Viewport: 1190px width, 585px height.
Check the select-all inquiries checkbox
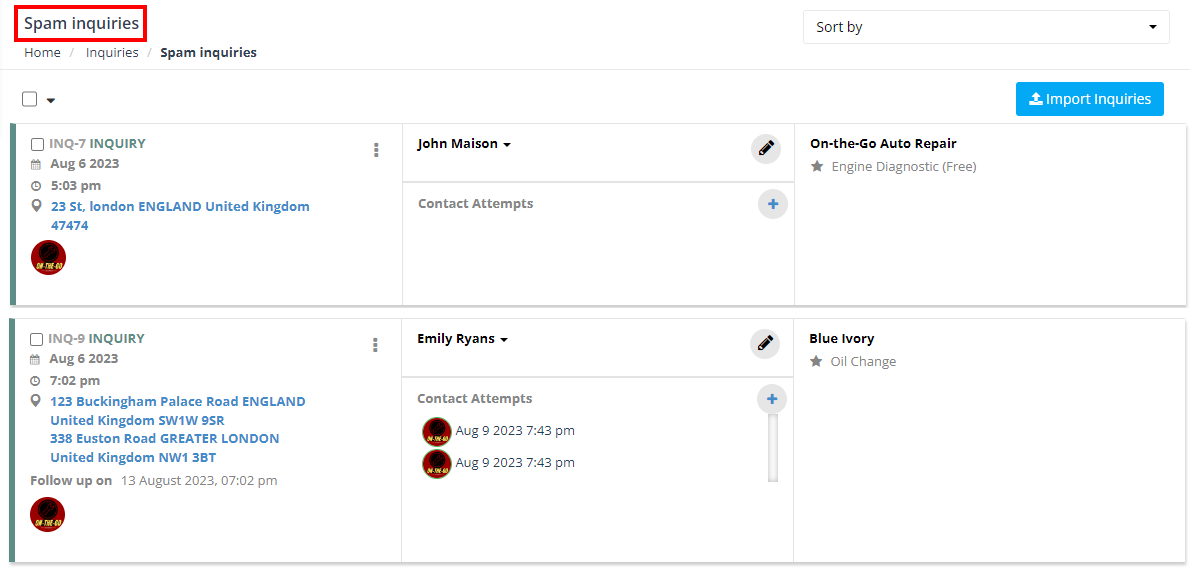coord(30,99)
